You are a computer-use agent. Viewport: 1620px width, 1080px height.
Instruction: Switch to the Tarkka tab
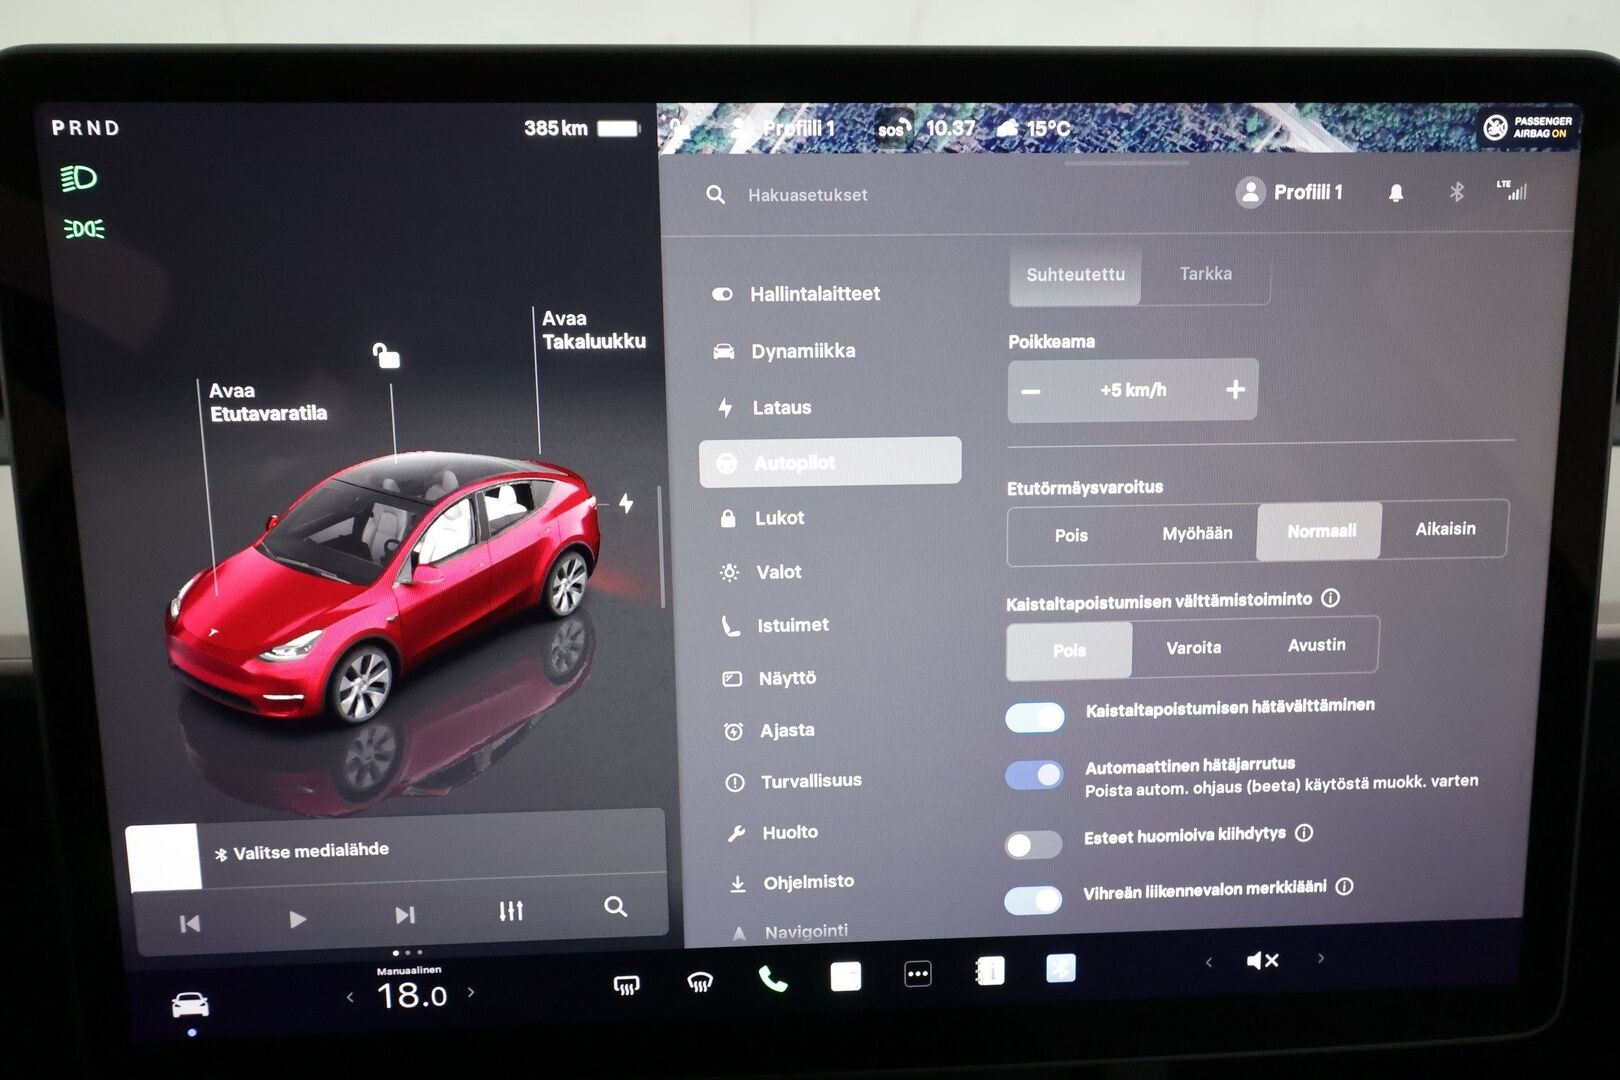click(1205, 274)
